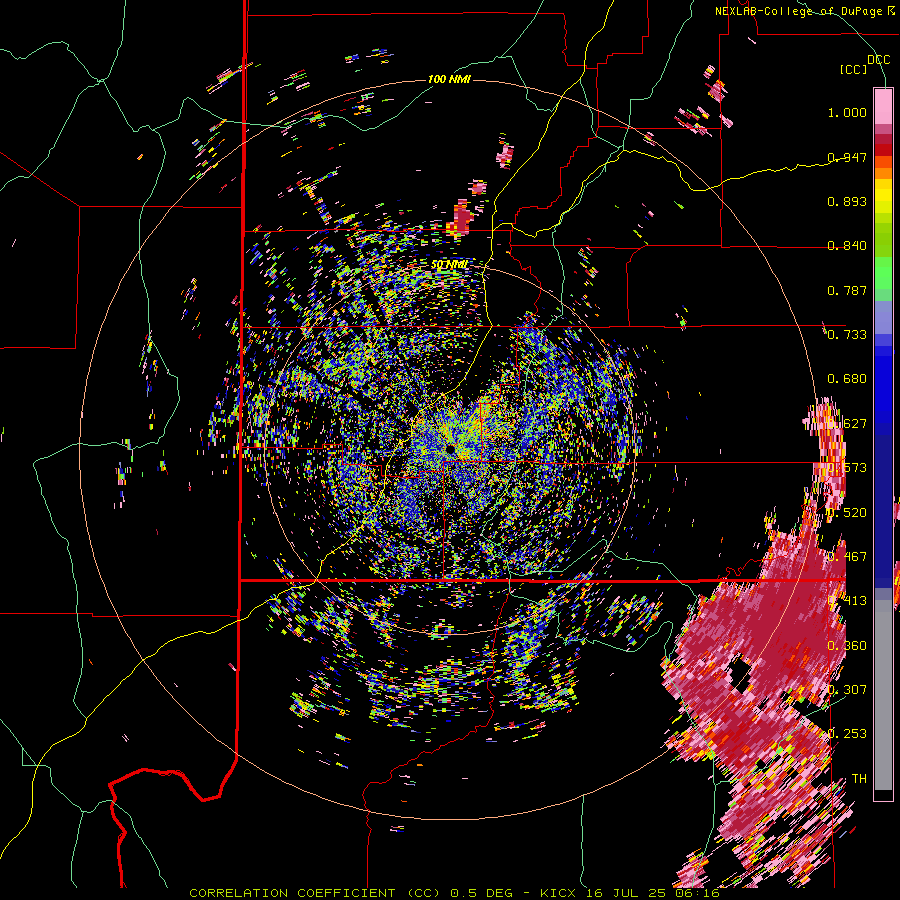900x900 pixels.
Task: Click the [CC] units label
Action: [854, 69]
